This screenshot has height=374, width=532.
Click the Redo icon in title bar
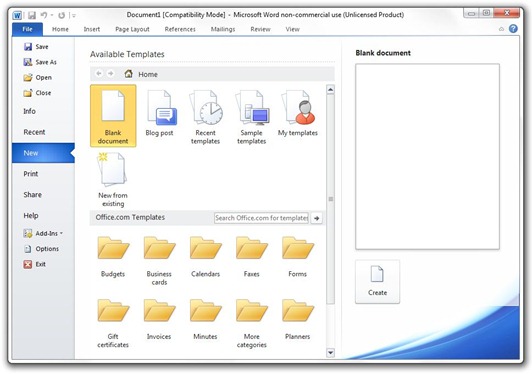(61, 15)
